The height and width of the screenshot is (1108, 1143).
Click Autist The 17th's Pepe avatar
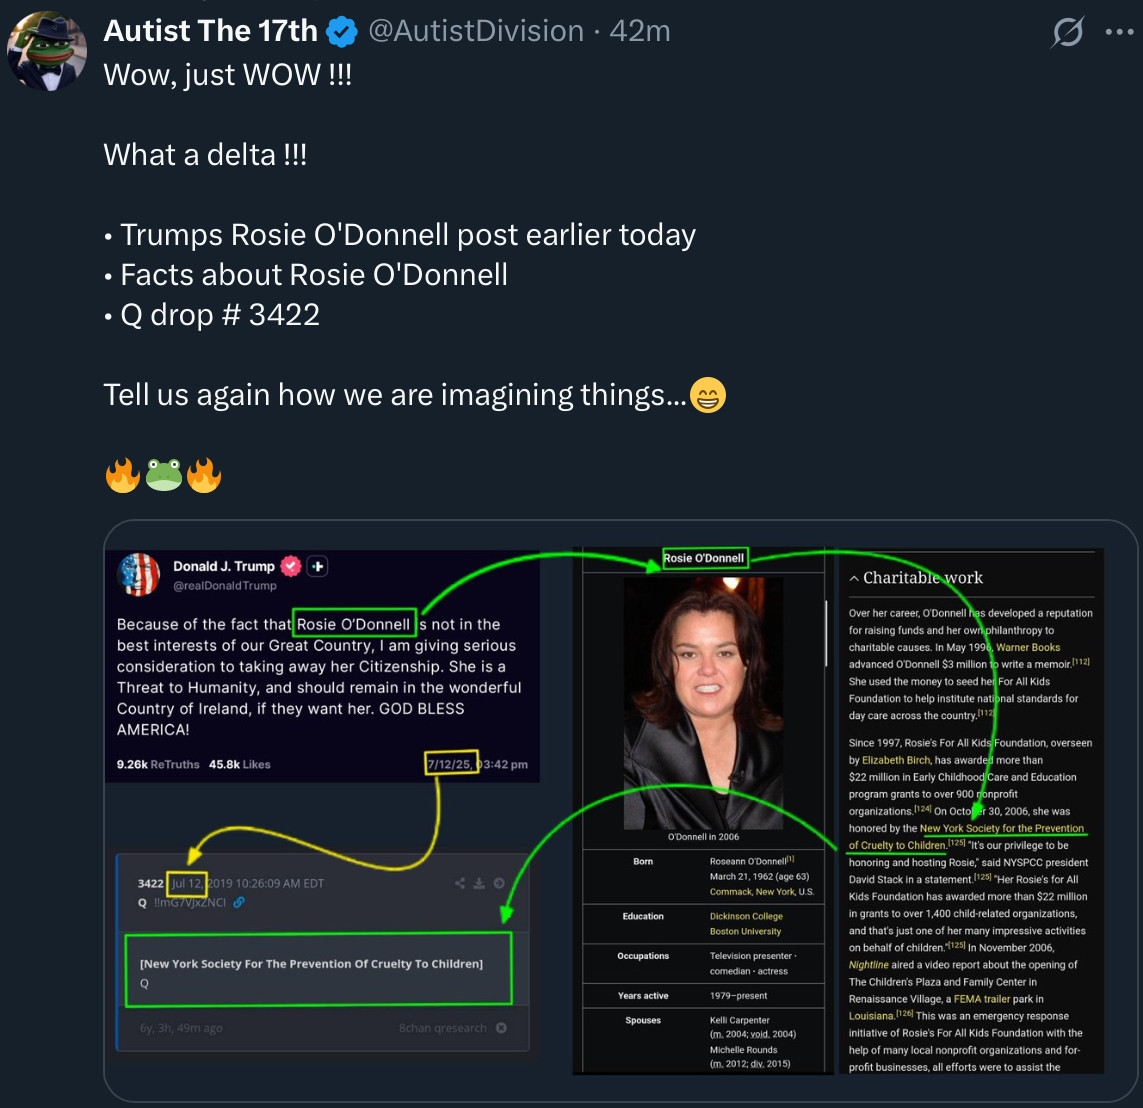click(47, 52)
